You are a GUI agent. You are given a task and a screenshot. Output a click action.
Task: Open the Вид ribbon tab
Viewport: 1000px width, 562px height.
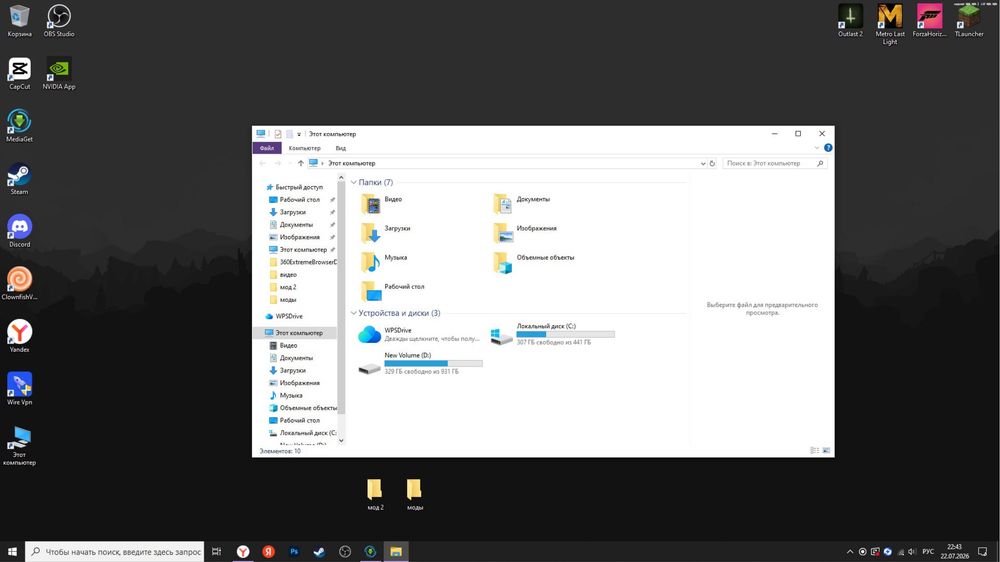pos(341,148)
